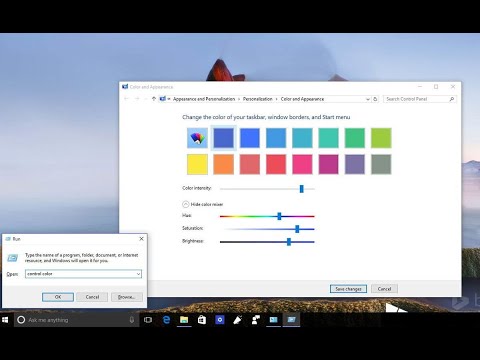Pick the bright blue color swatch
The image size is (480, 360).
click(x=250, y=138)
